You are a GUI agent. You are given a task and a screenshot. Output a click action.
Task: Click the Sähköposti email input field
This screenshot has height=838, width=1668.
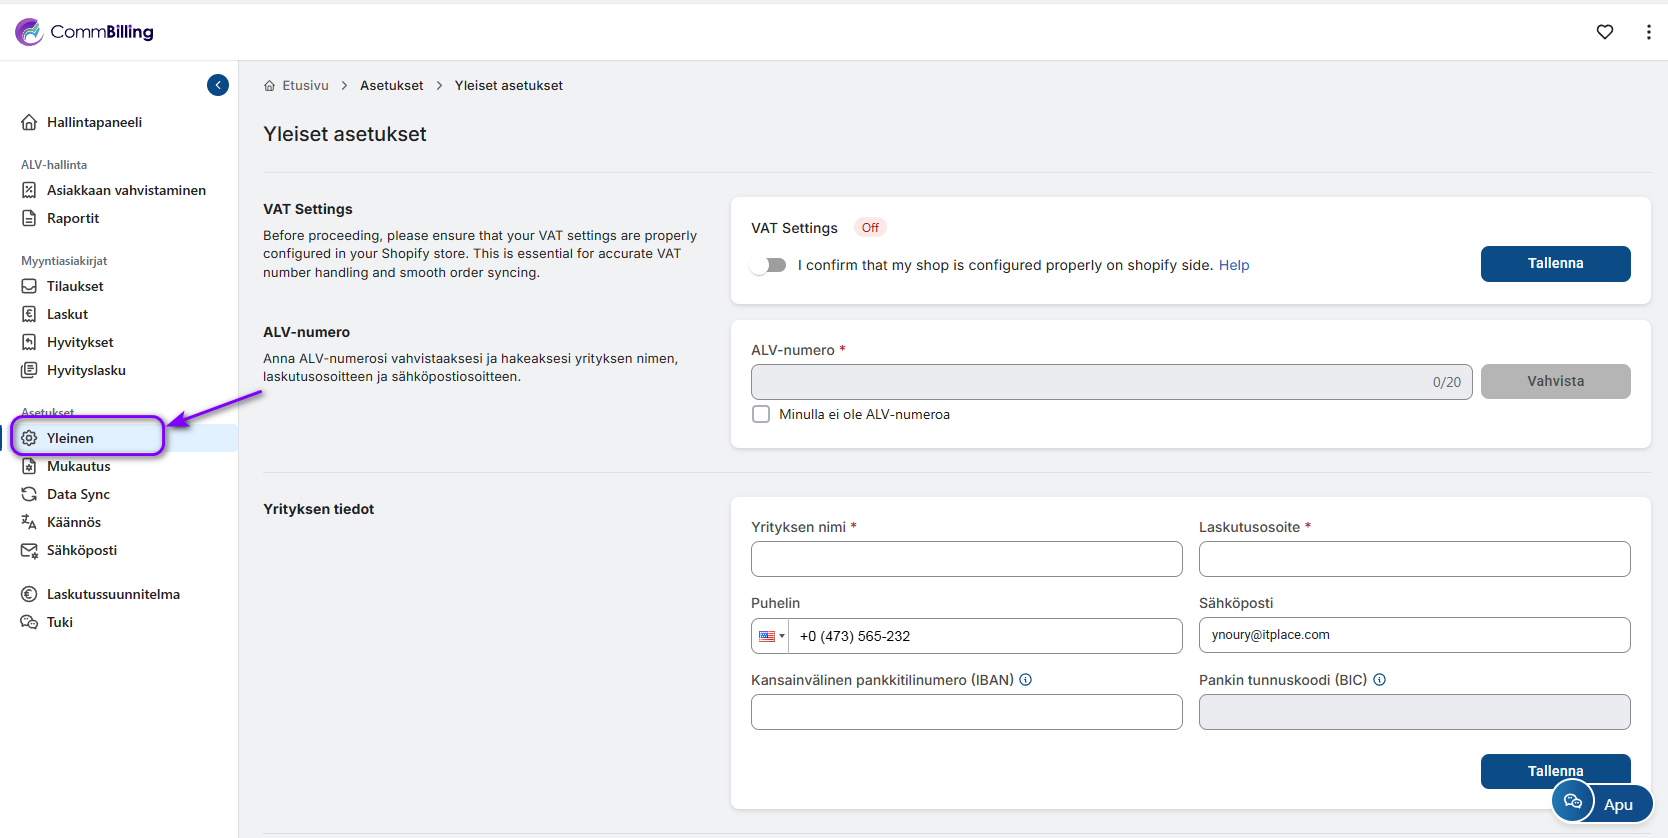(1414, 635)
